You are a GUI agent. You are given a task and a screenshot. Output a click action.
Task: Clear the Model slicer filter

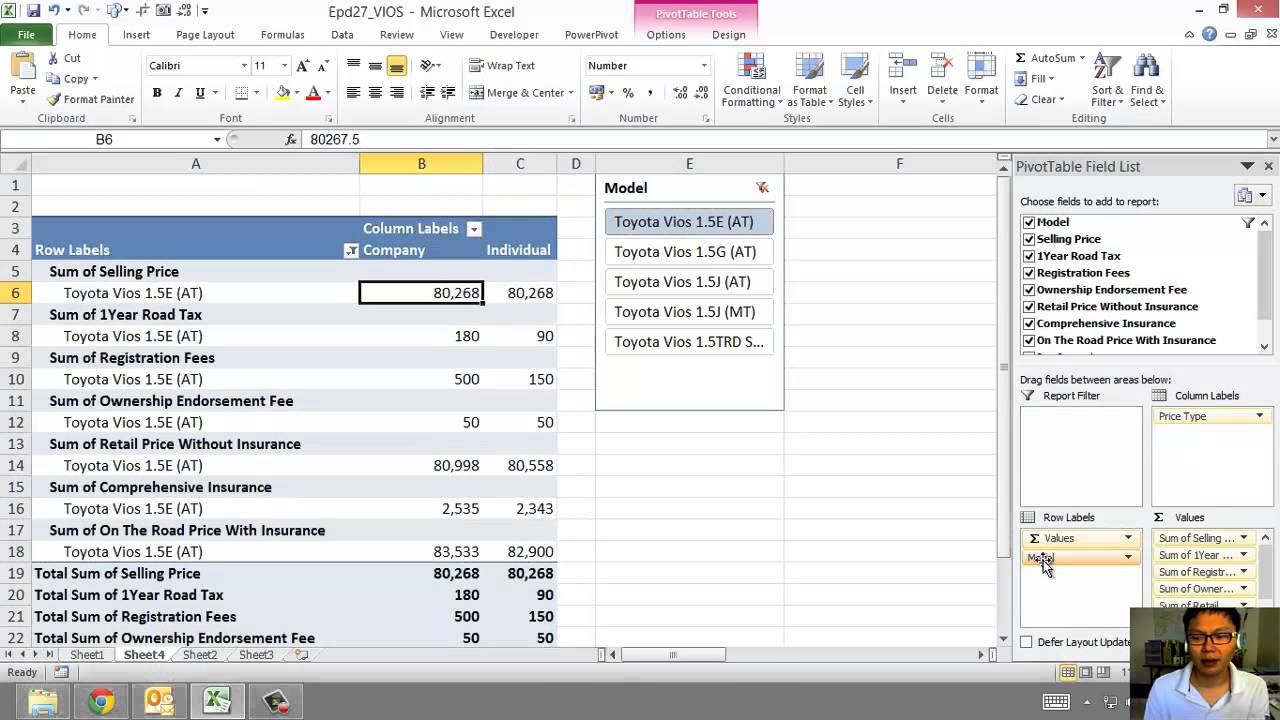762,188
